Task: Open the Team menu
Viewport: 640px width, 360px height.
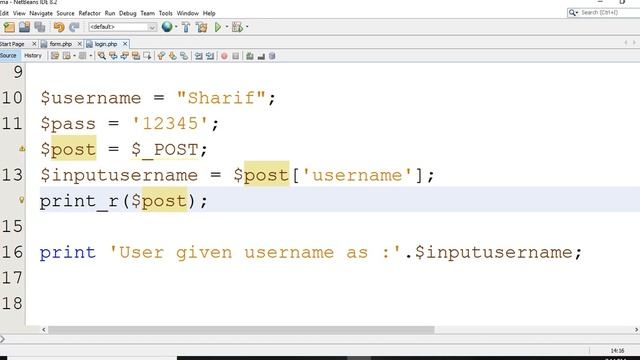Action: [147, 13]
